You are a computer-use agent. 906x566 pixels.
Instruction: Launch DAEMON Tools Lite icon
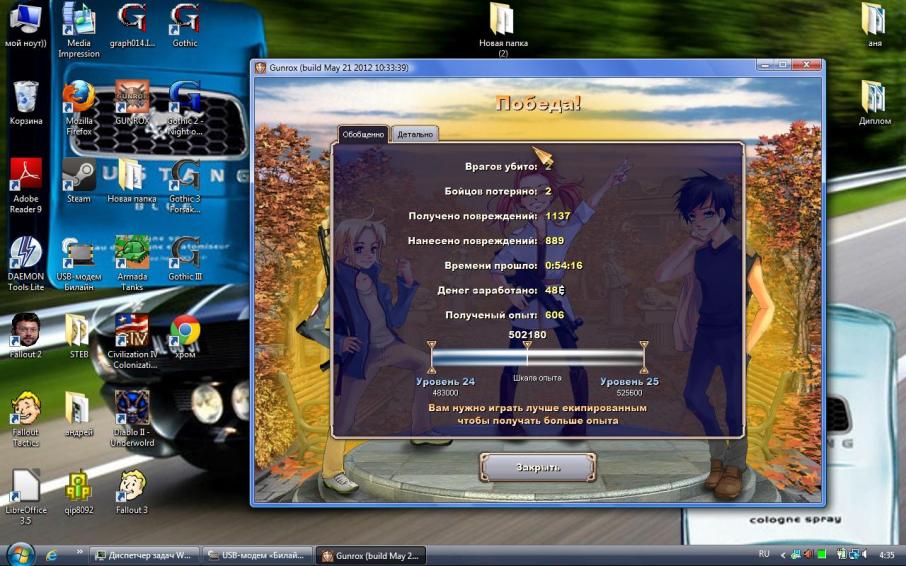click(x=25, y=254)
